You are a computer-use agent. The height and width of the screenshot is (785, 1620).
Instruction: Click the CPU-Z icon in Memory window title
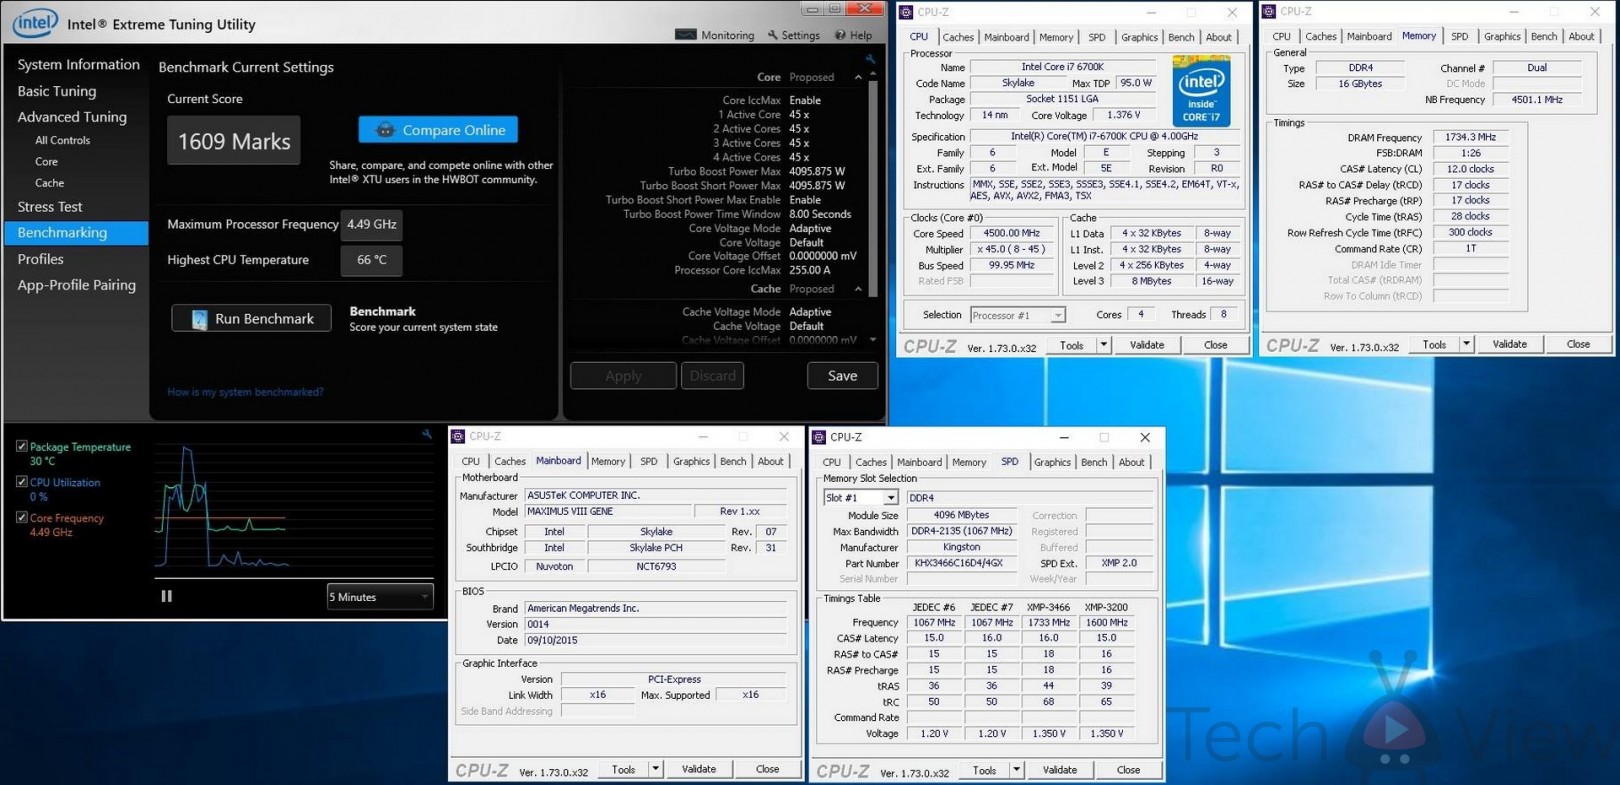pos(1269,11)
